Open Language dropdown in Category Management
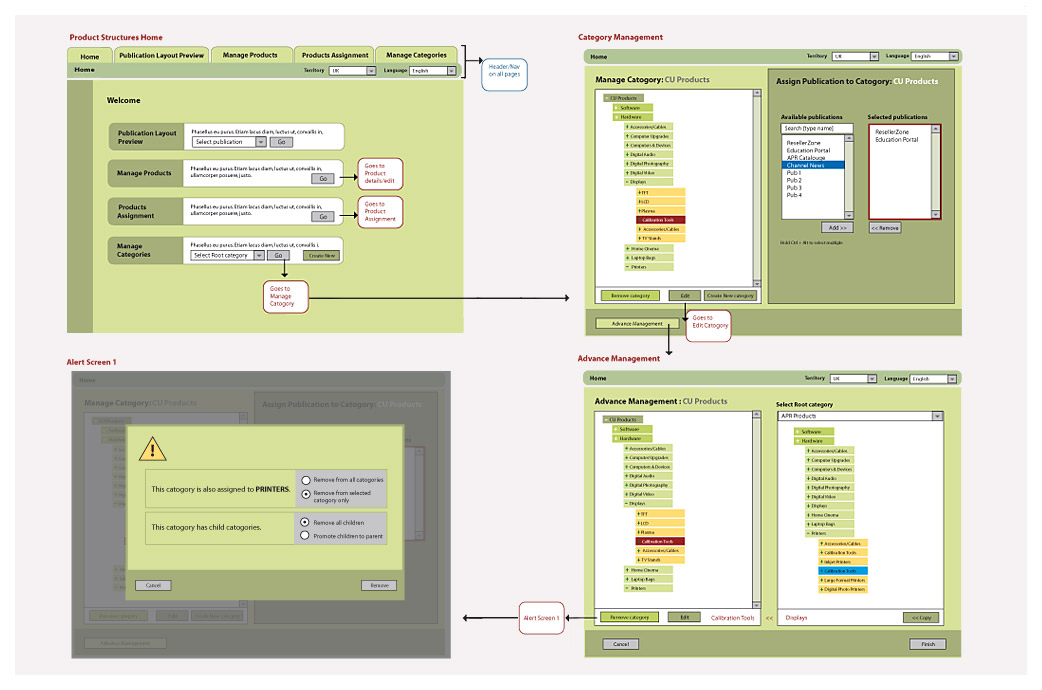The width and height of the screenshot is (1042, 690). click(x=934, y=57)
